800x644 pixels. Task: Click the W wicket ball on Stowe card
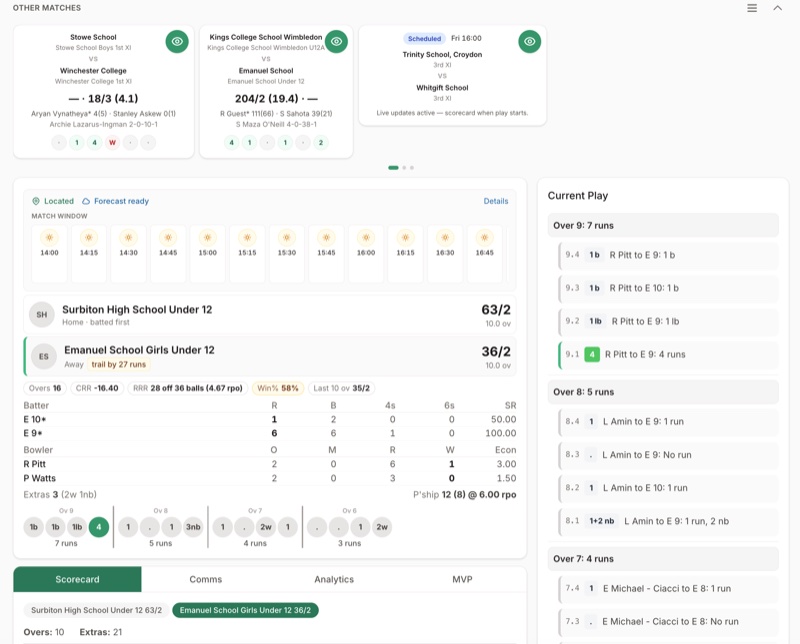[112, 143]
